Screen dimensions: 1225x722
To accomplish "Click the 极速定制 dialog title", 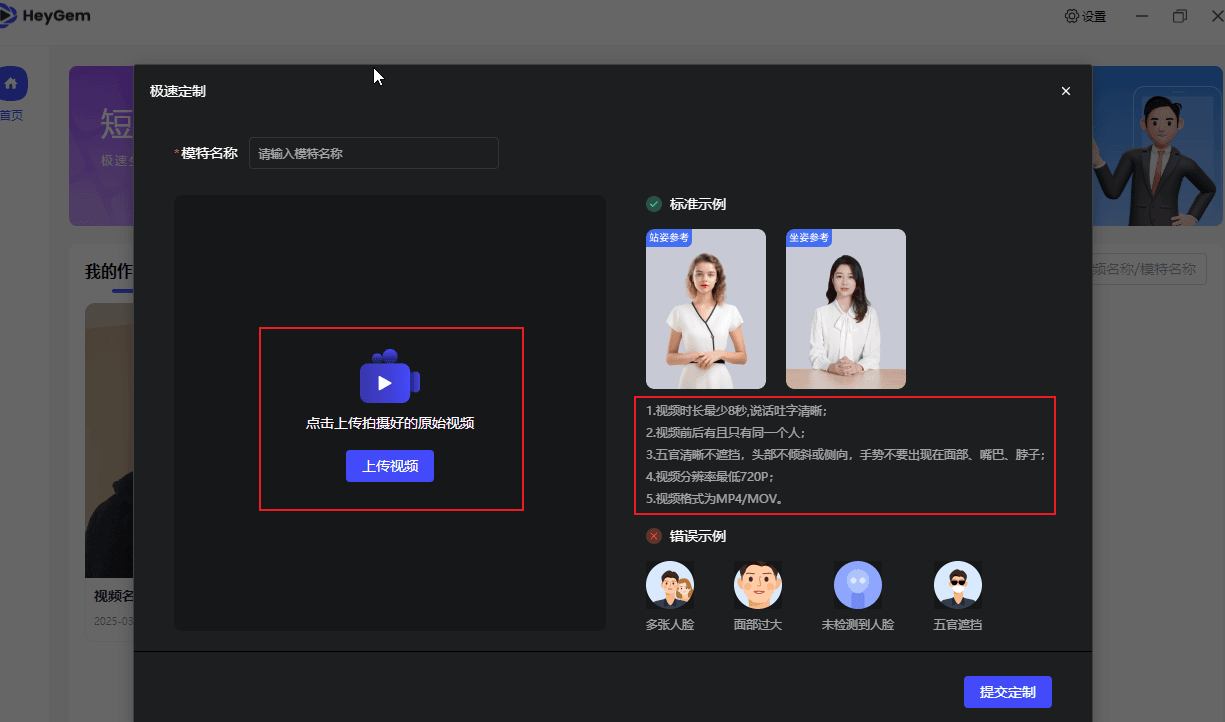I will coord(178,91).
